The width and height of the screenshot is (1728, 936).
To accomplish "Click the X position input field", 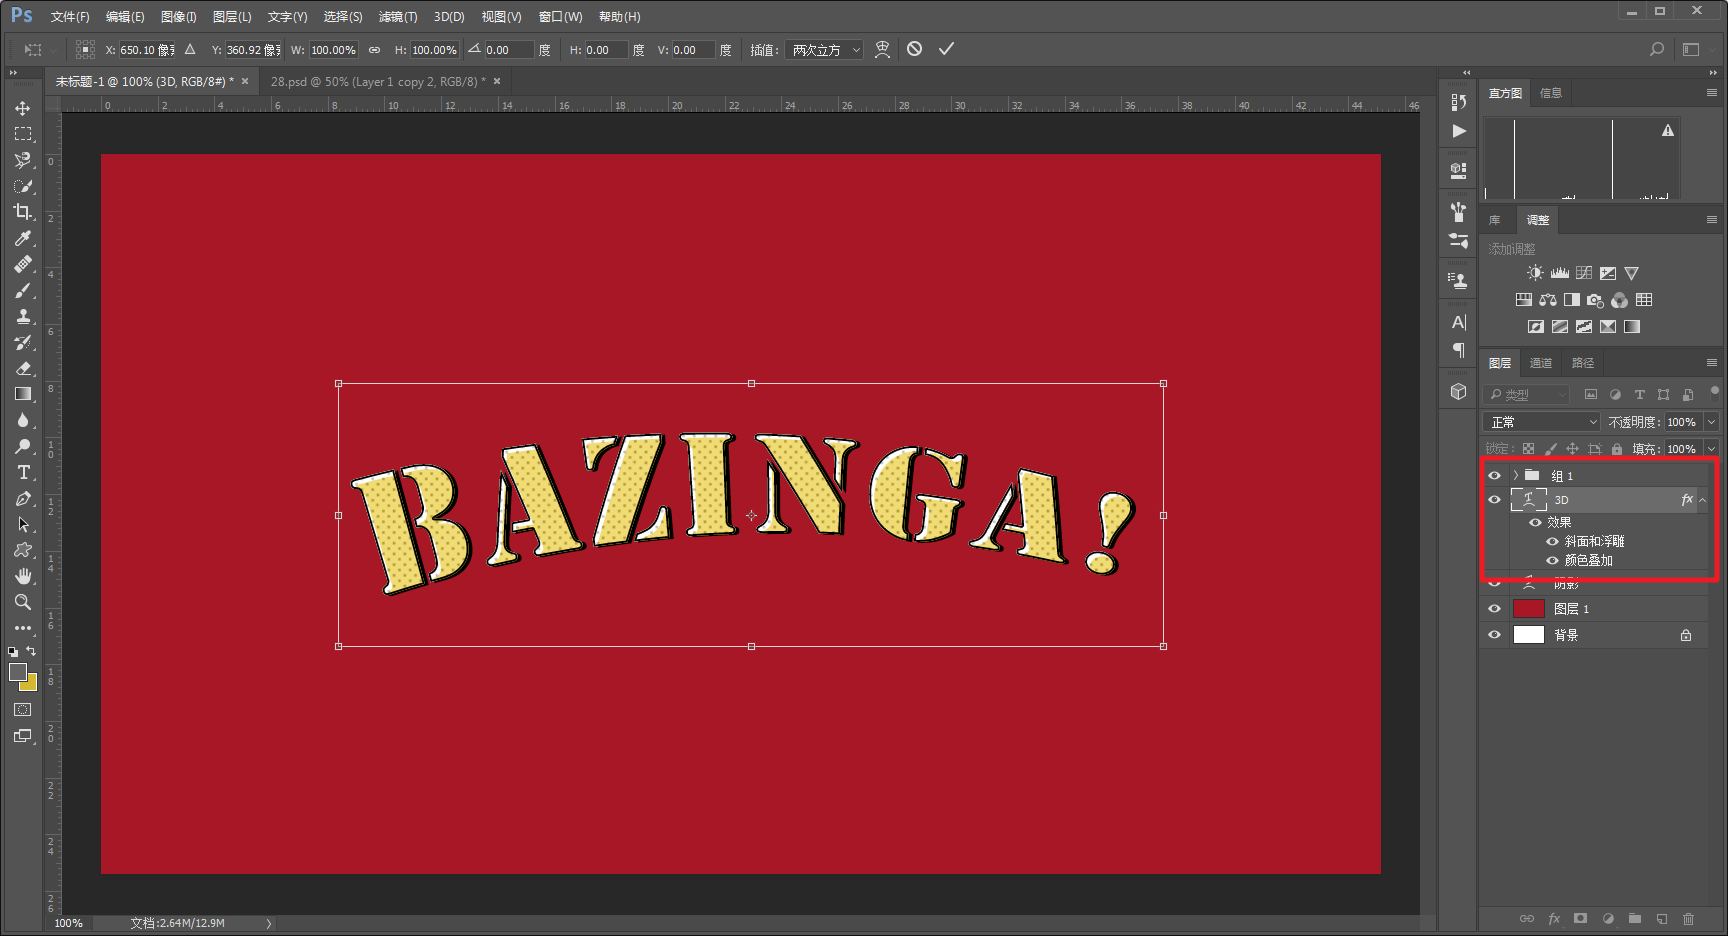I will click(146, 50).
